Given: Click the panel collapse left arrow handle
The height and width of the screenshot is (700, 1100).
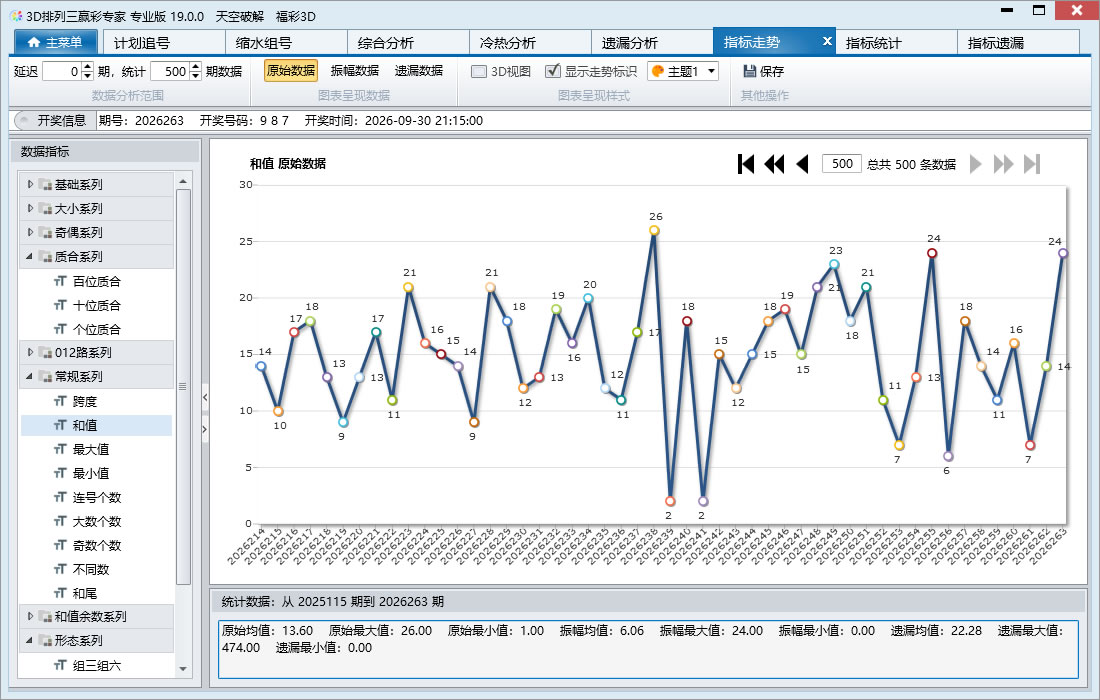Looking at the screenshot, I should 205,397.
